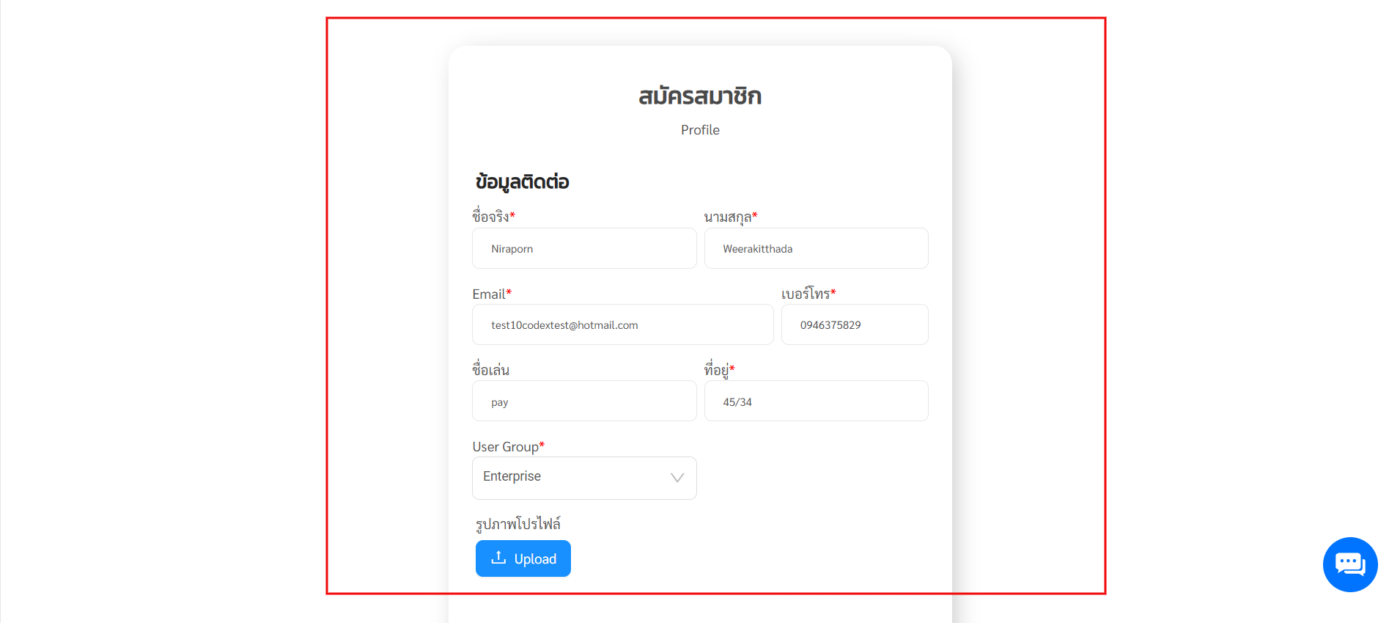Click the นามสกุล field label

[730, 217]
